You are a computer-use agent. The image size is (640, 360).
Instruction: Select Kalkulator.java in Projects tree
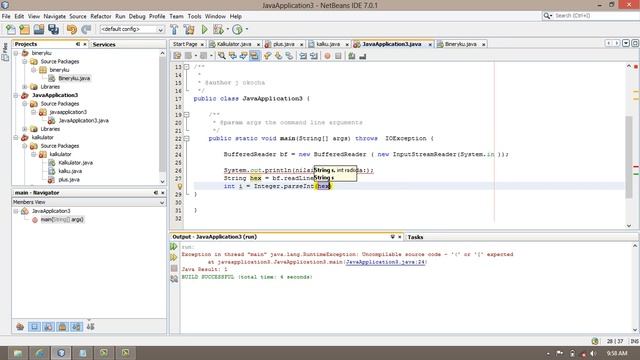[x=75, y=163]
